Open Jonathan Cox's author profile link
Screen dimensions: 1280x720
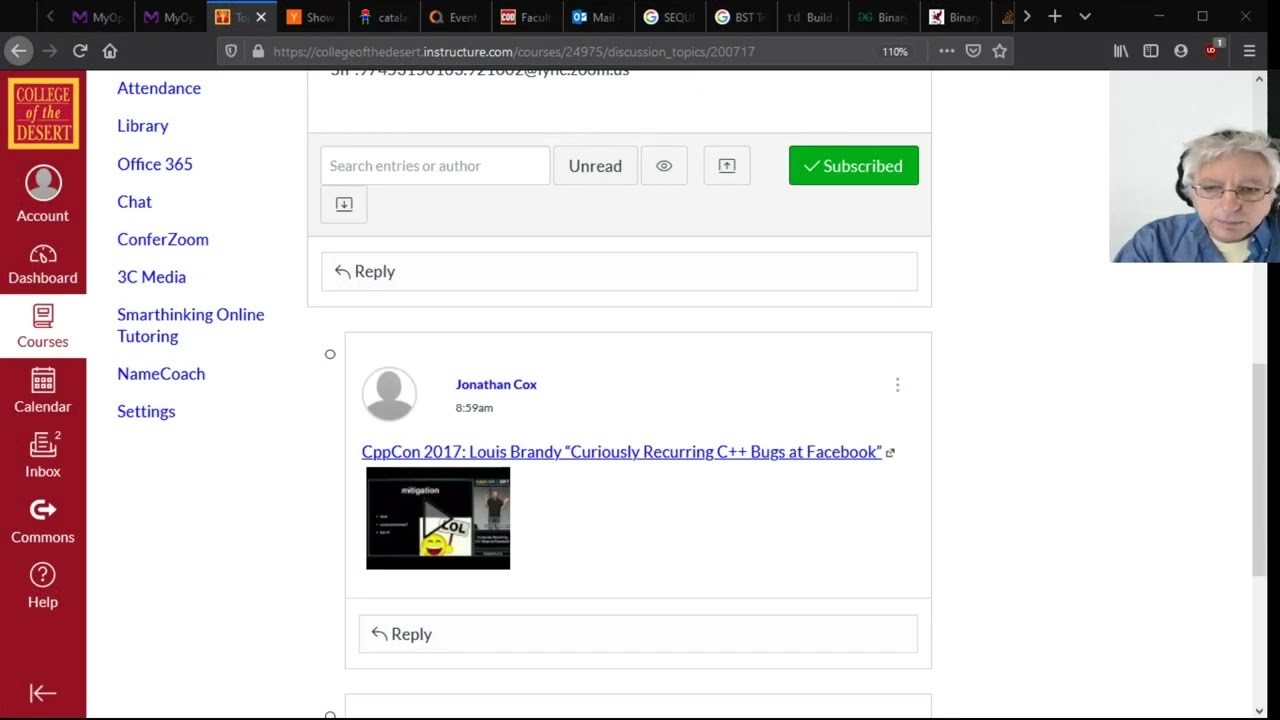[496, 384]
